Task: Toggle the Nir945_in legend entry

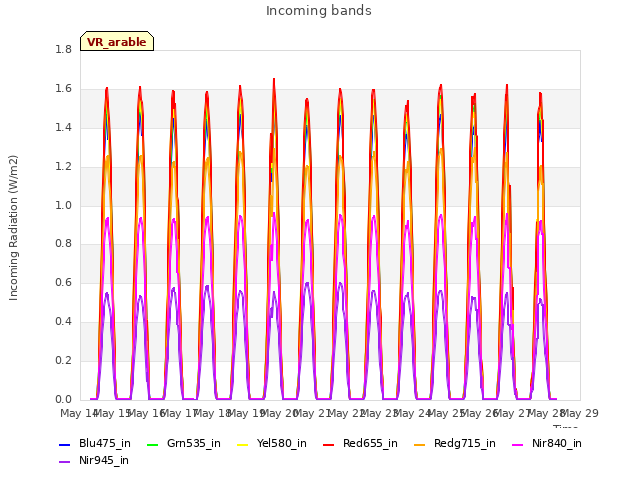Action: 94,460
